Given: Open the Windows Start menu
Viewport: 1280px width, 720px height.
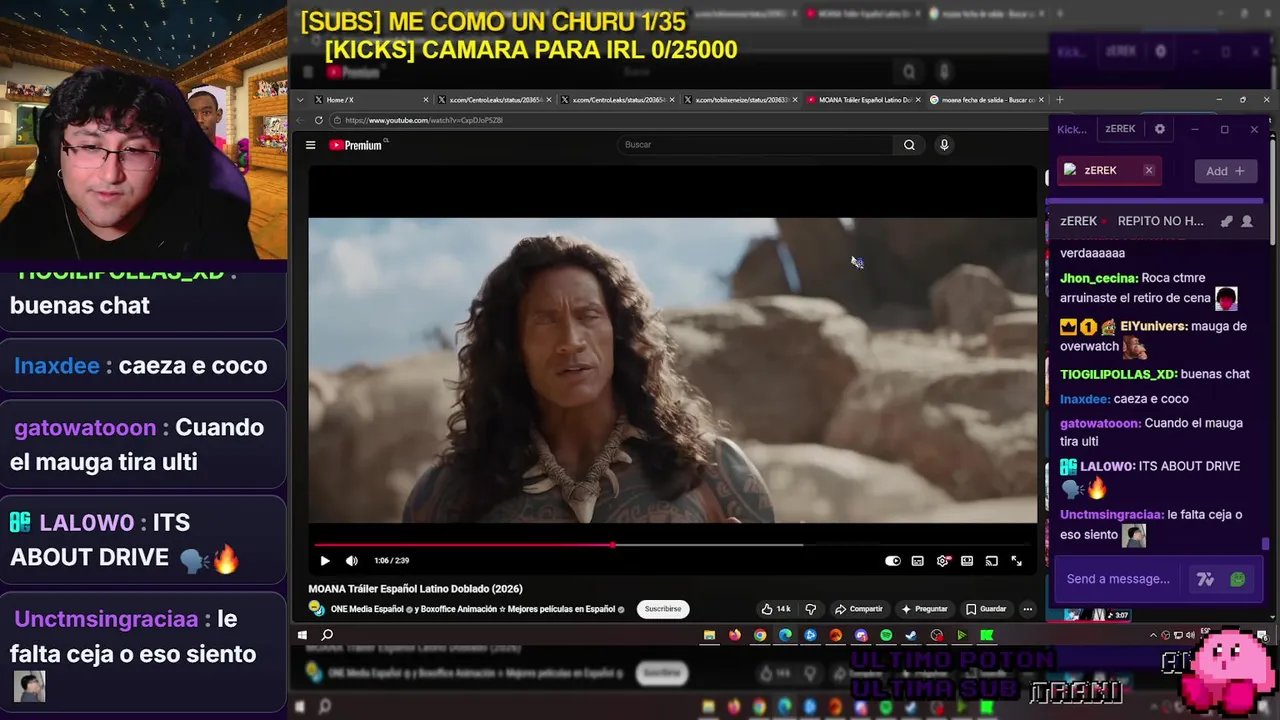Looking at the screenshot, I should (x=301, y=635).
